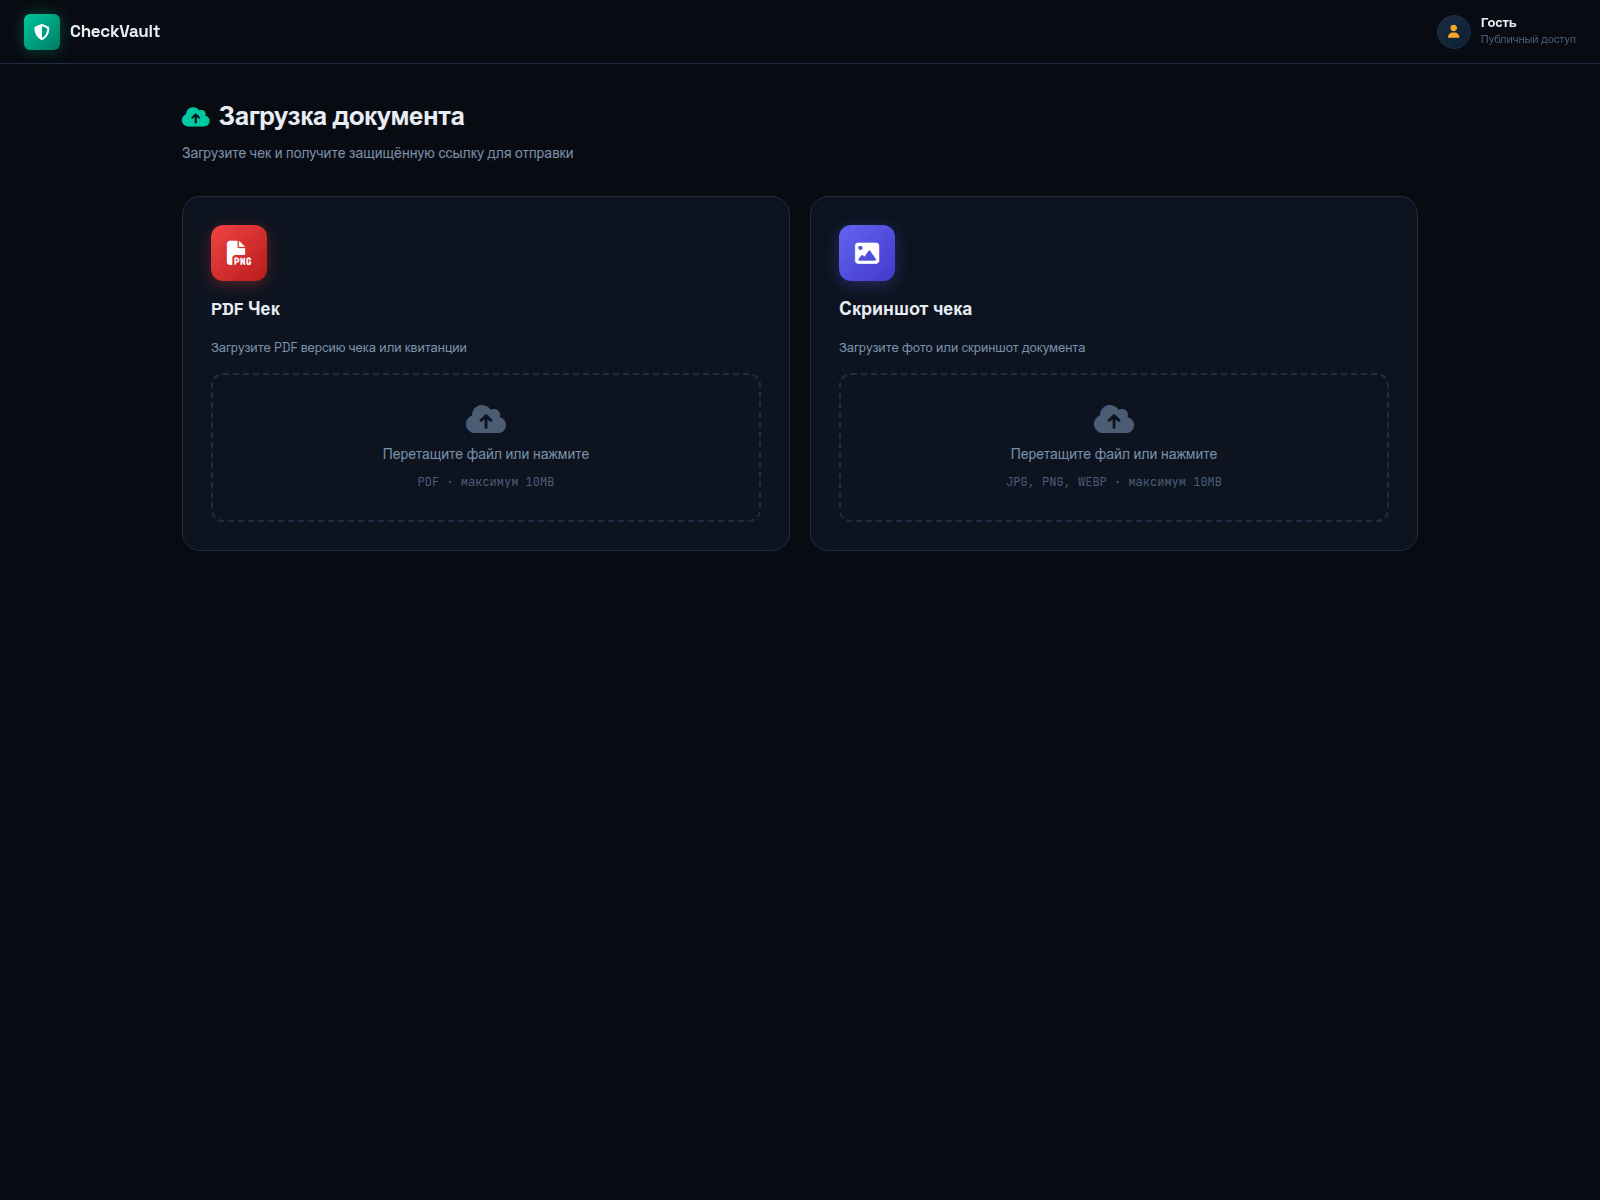1600x1200 pixels.
Task: Click the cloud upload icon in the PDF drop zone
Action: pos(486,419)
